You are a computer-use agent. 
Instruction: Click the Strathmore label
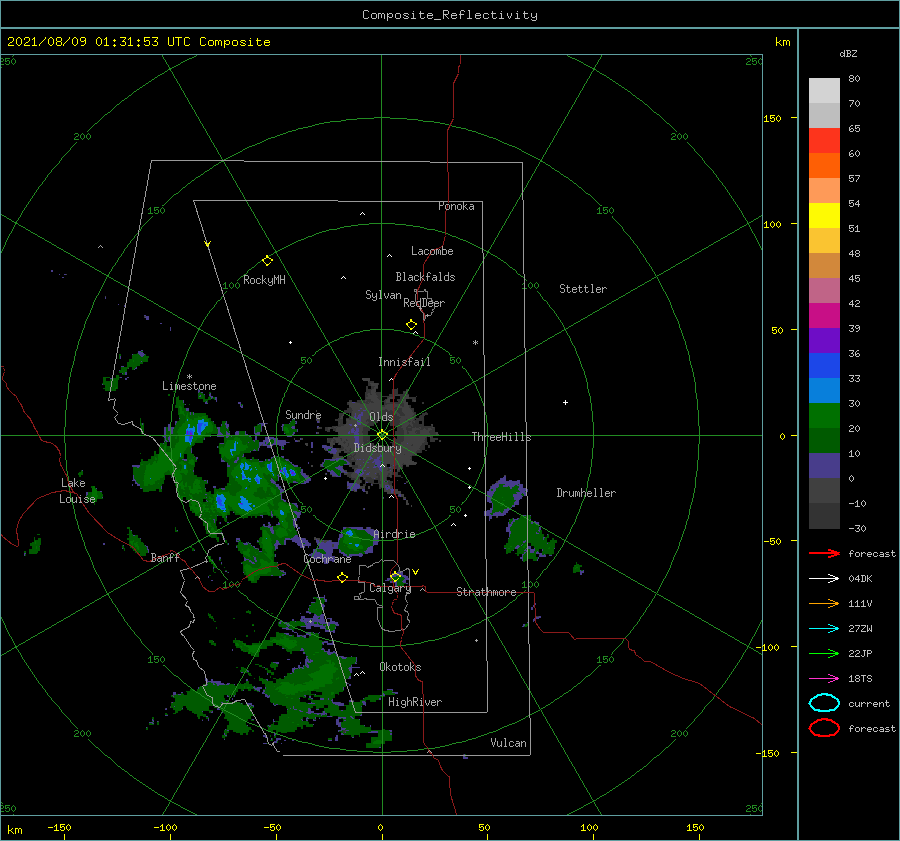(x=486, y=592)
